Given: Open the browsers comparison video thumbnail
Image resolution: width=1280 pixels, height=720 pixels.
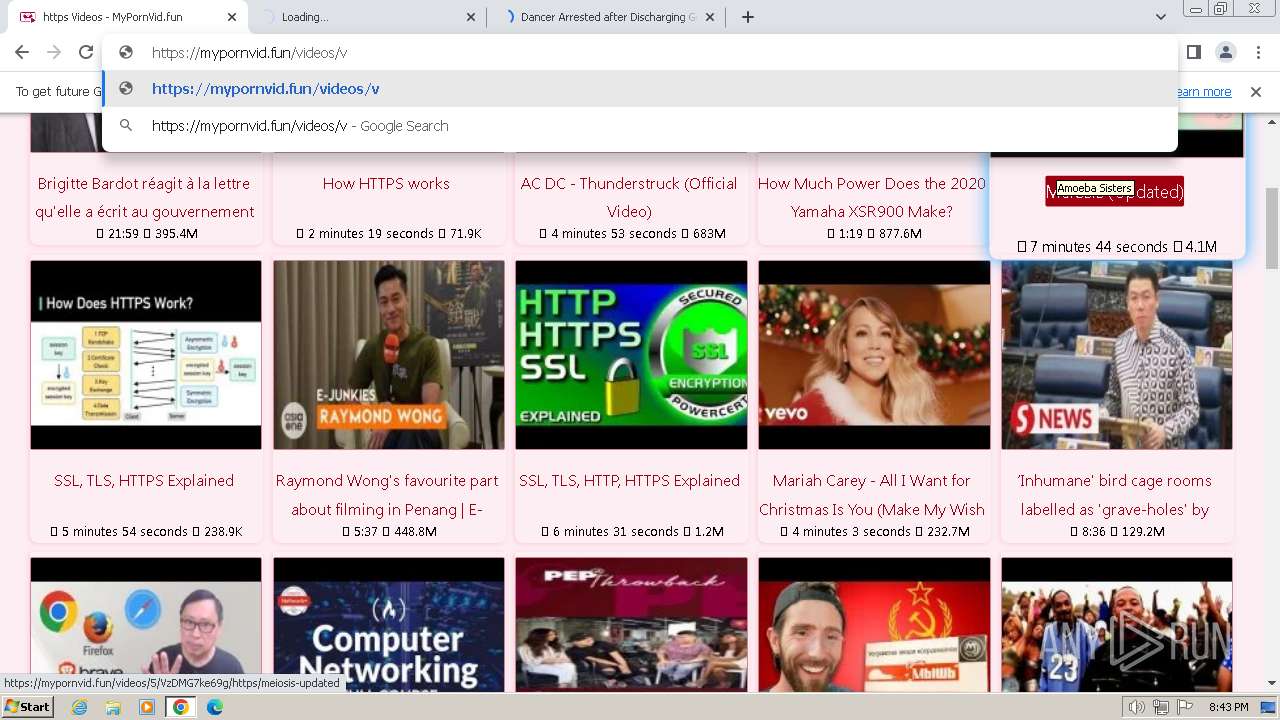Looking at the screenshot, I should click(x=146, y=624).
